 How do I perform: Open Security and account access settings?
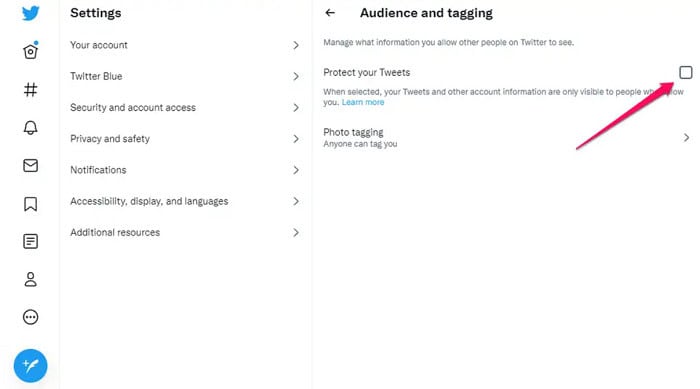(185, 108)
